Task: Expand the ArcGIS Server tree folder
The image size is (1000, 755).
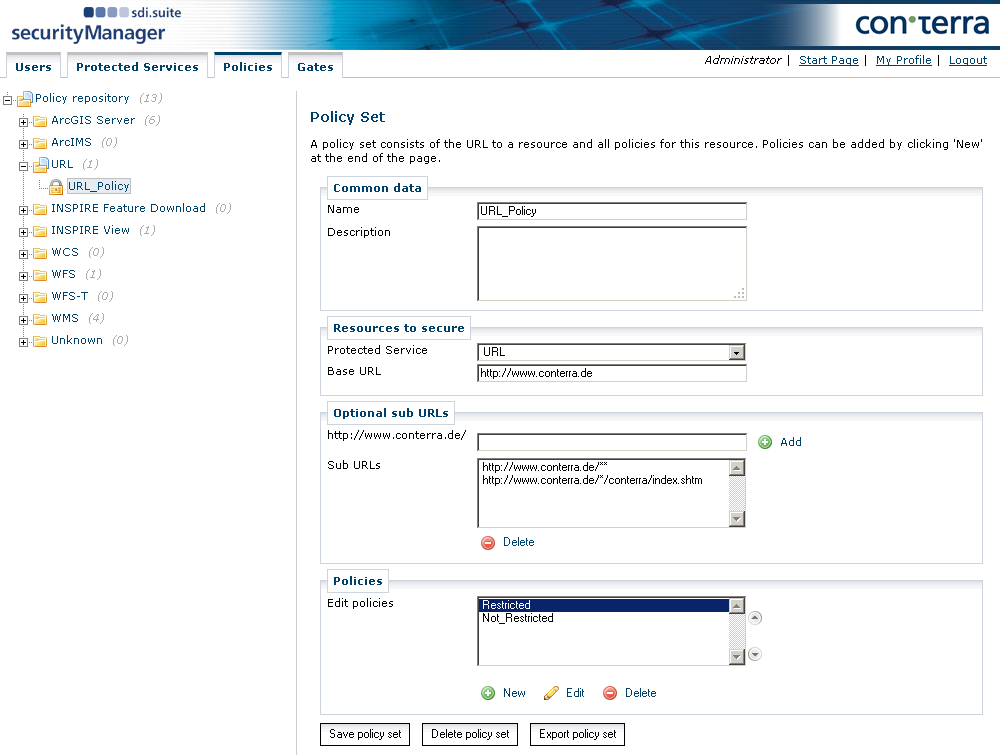Action: click(x=24, y=121)
